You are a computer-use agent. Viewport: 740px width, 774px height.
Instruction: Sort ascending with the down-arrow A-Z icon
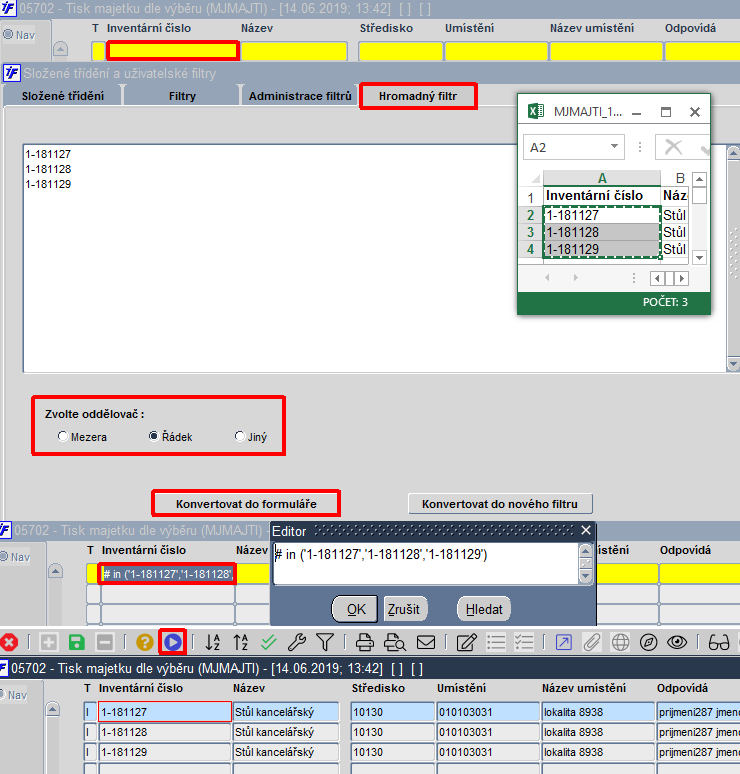[x=213, y=642]
